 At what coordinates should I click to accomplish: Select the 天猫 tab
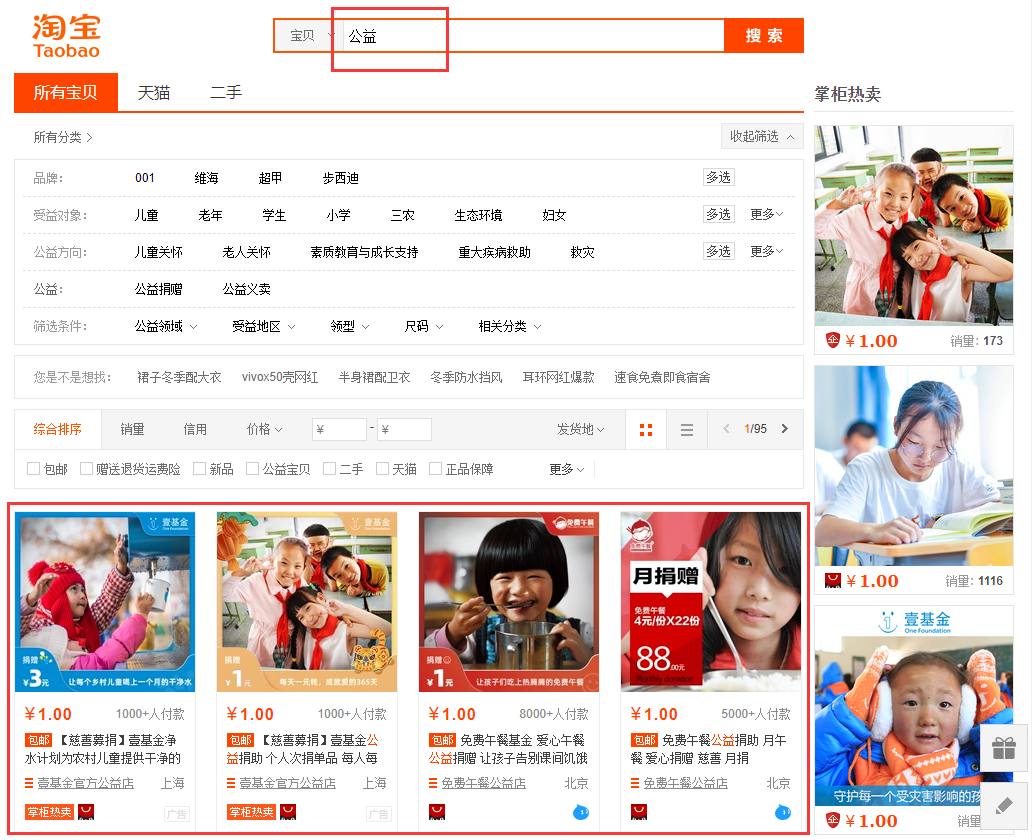(x=153, y=93)
